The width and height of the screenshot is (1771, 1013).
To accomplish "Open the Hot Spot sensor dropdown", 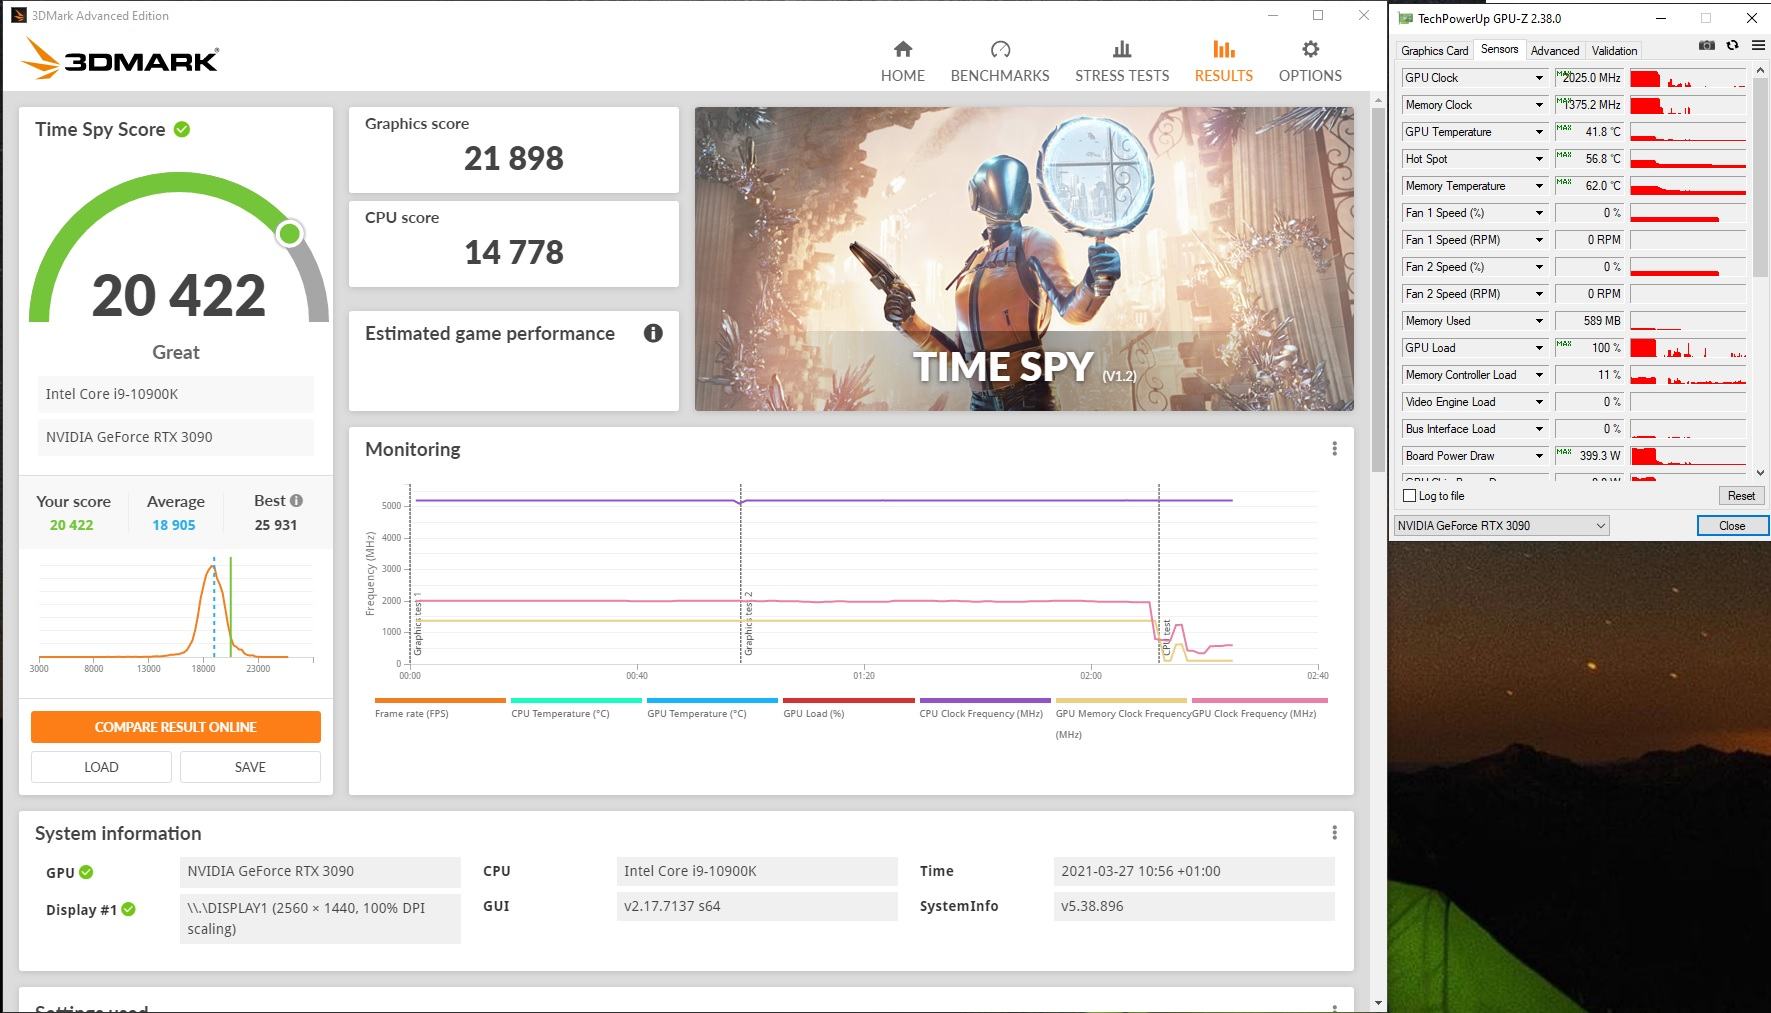I will click(x=1539, y=159).
